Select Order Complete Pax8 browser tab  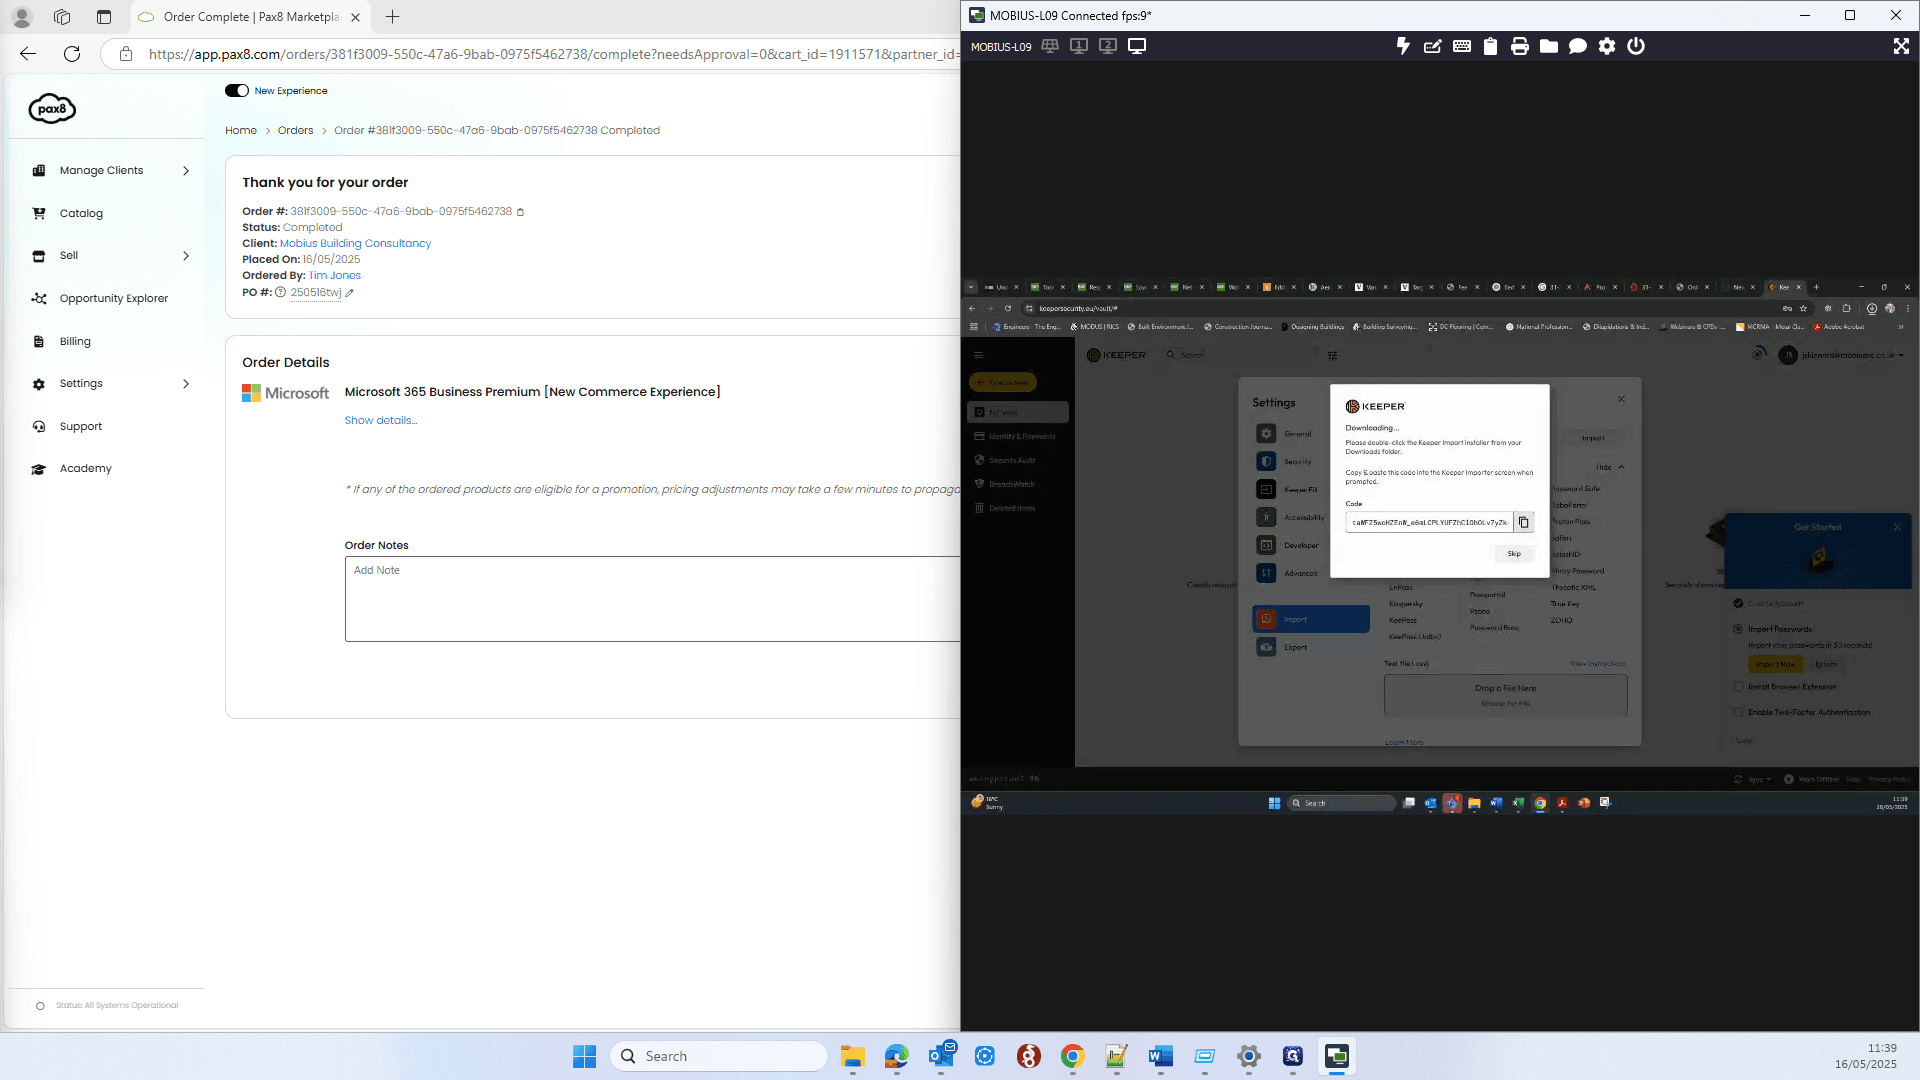tap(250, 17)
